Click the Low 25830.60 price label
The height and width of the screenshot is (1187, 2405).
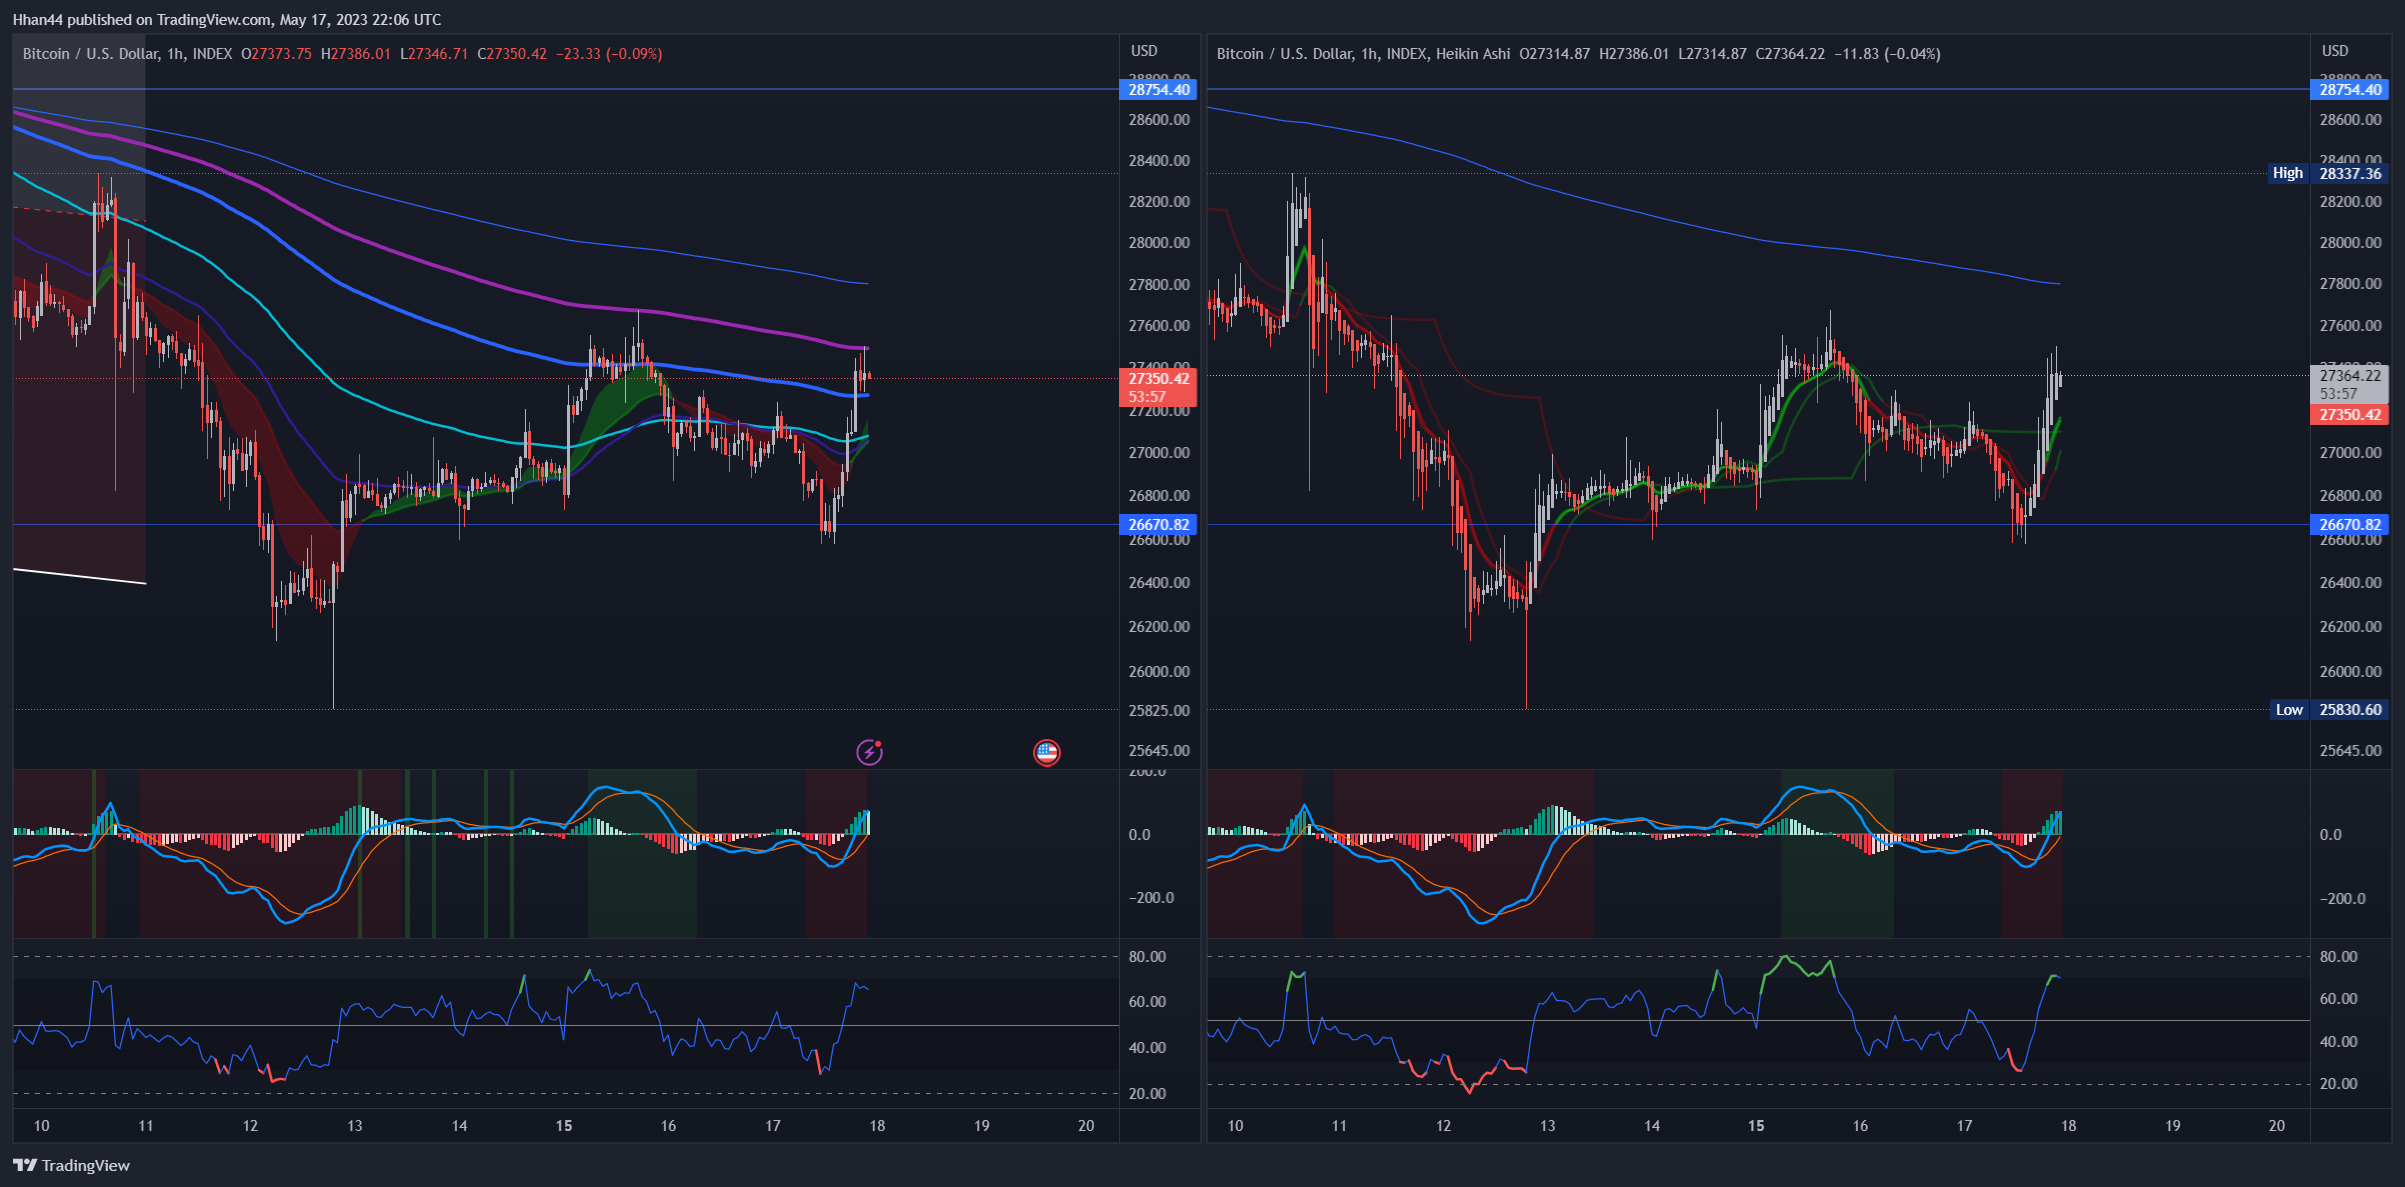click(2329, 710)
